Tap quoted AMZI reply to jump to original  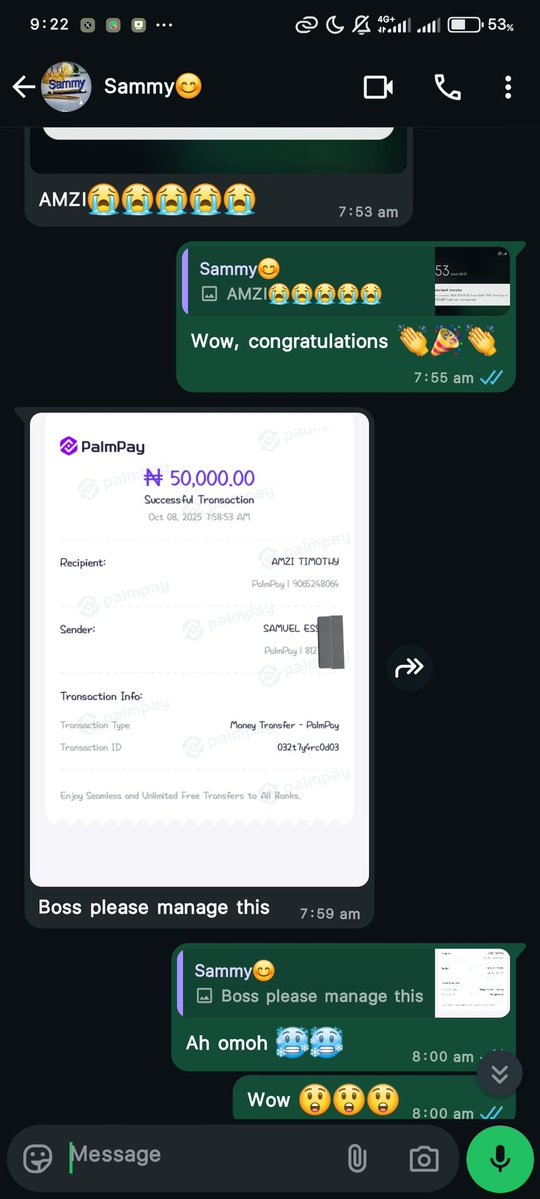point(308,281)
